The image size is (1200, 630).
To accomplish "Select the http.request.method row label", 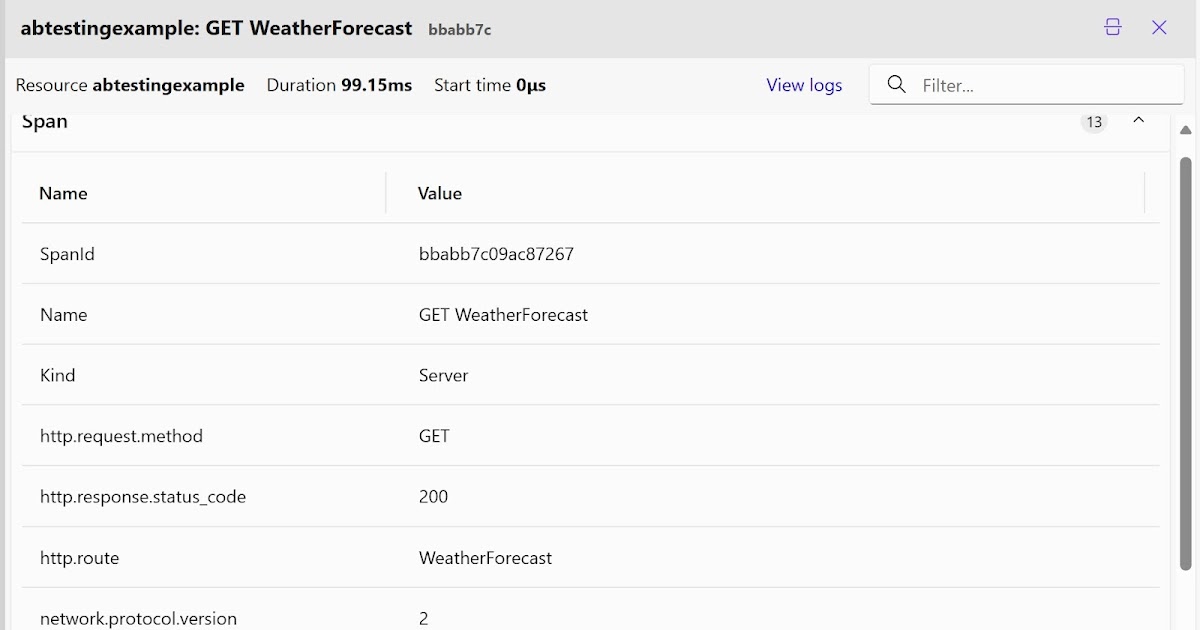I will coord(121,436).
